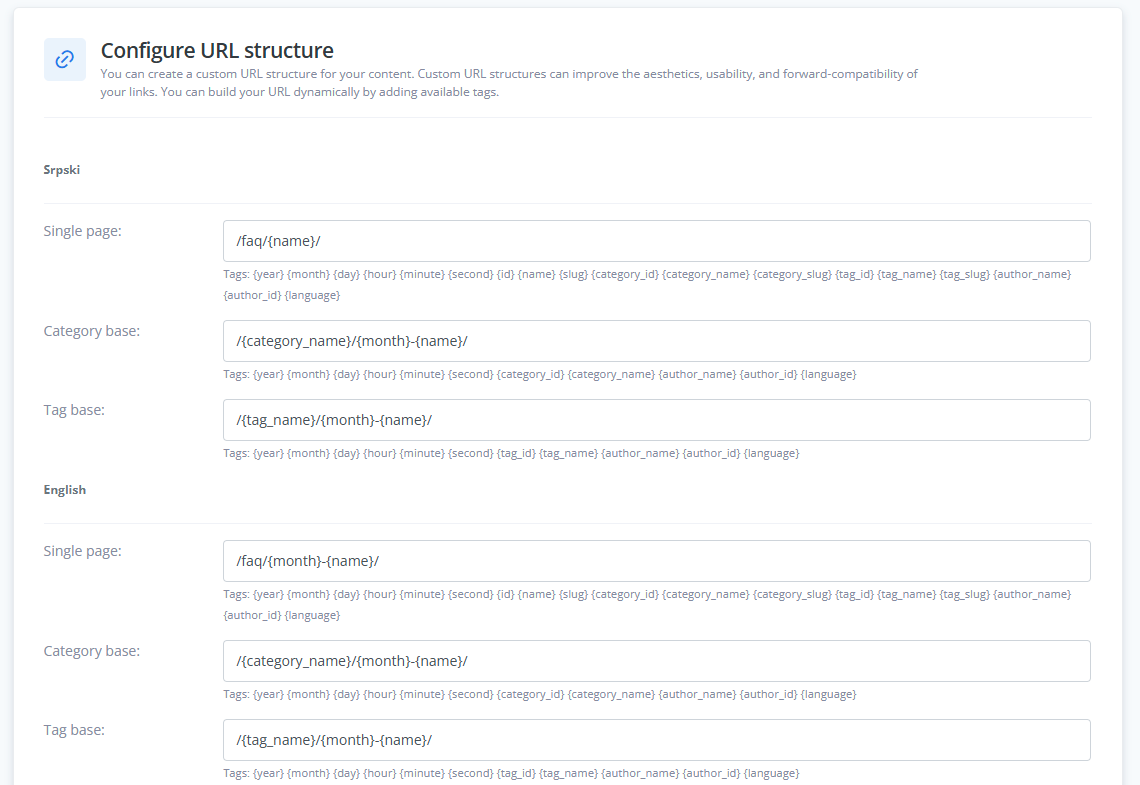Click the Configure URL structure heading
The height and width of the screenshot is (785, 1140).
pyautogui.click(x=217, y=50)
